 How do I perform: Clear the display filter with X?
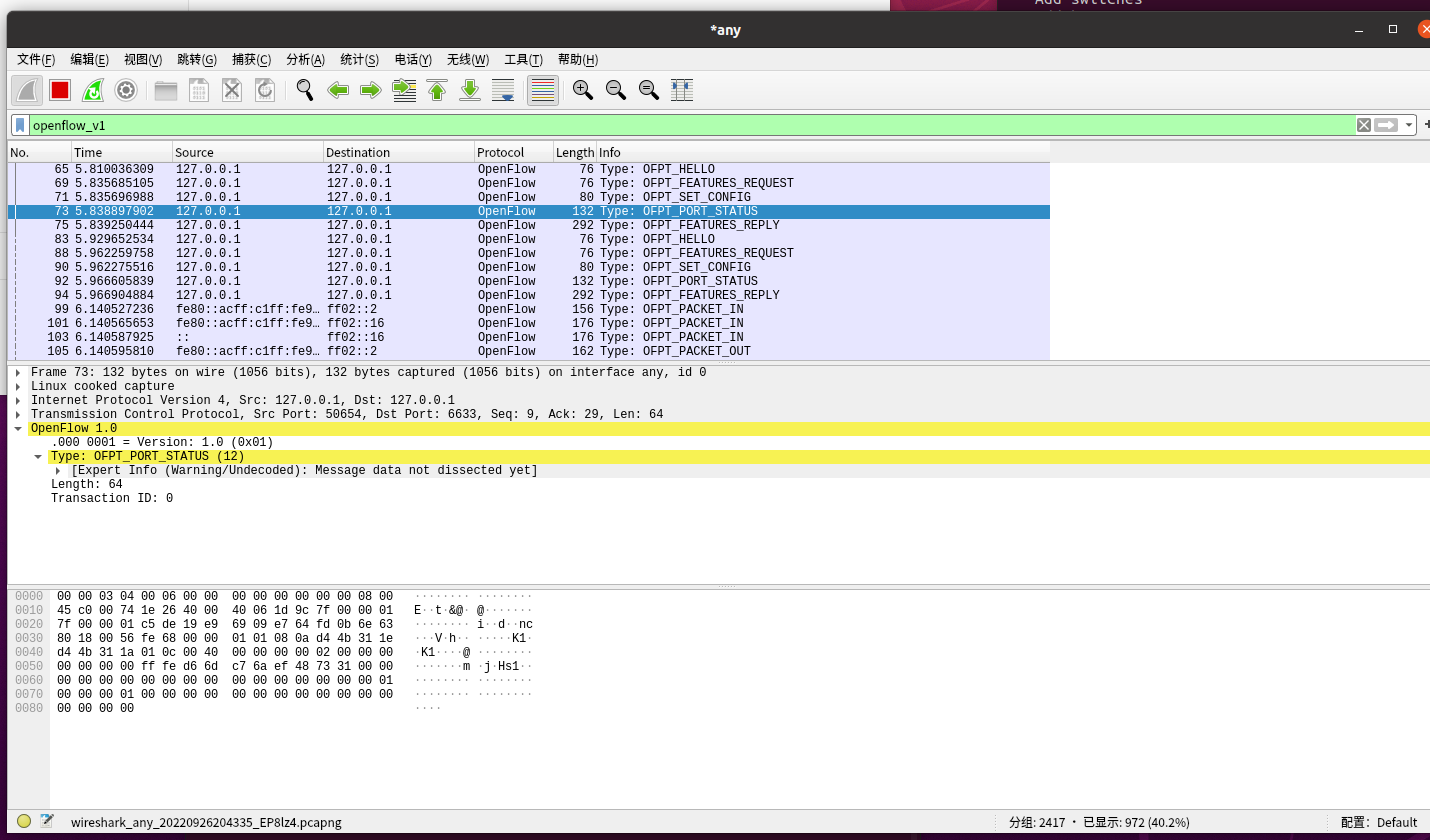coord(1364,125)
